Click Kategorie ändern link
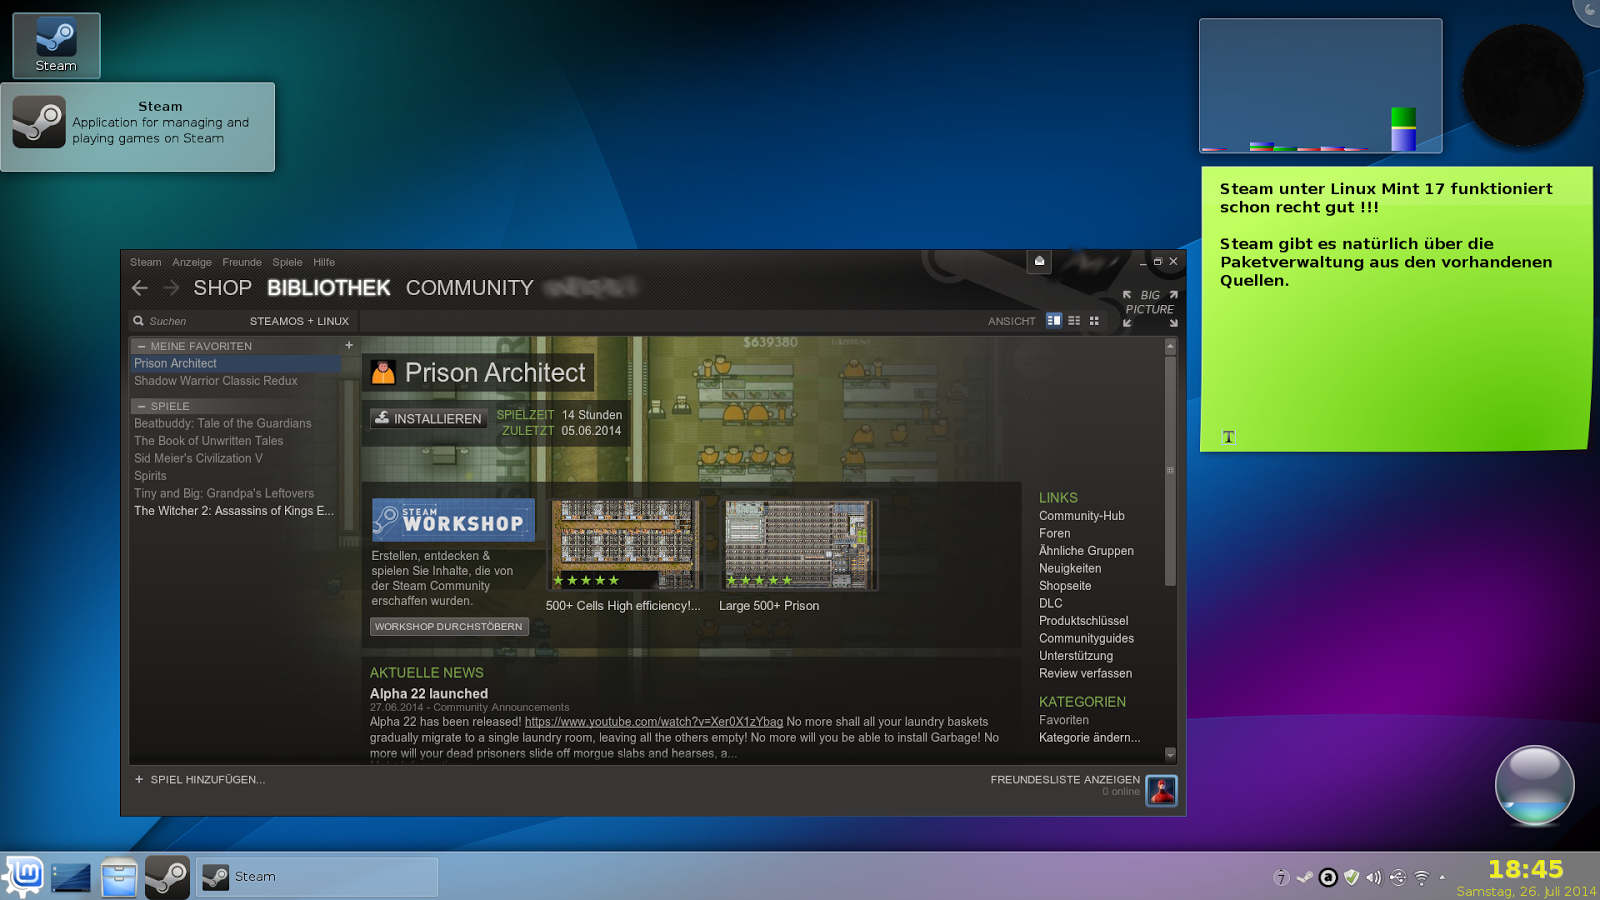Viewport: 1600px width, 900px height. [1090, 738]
